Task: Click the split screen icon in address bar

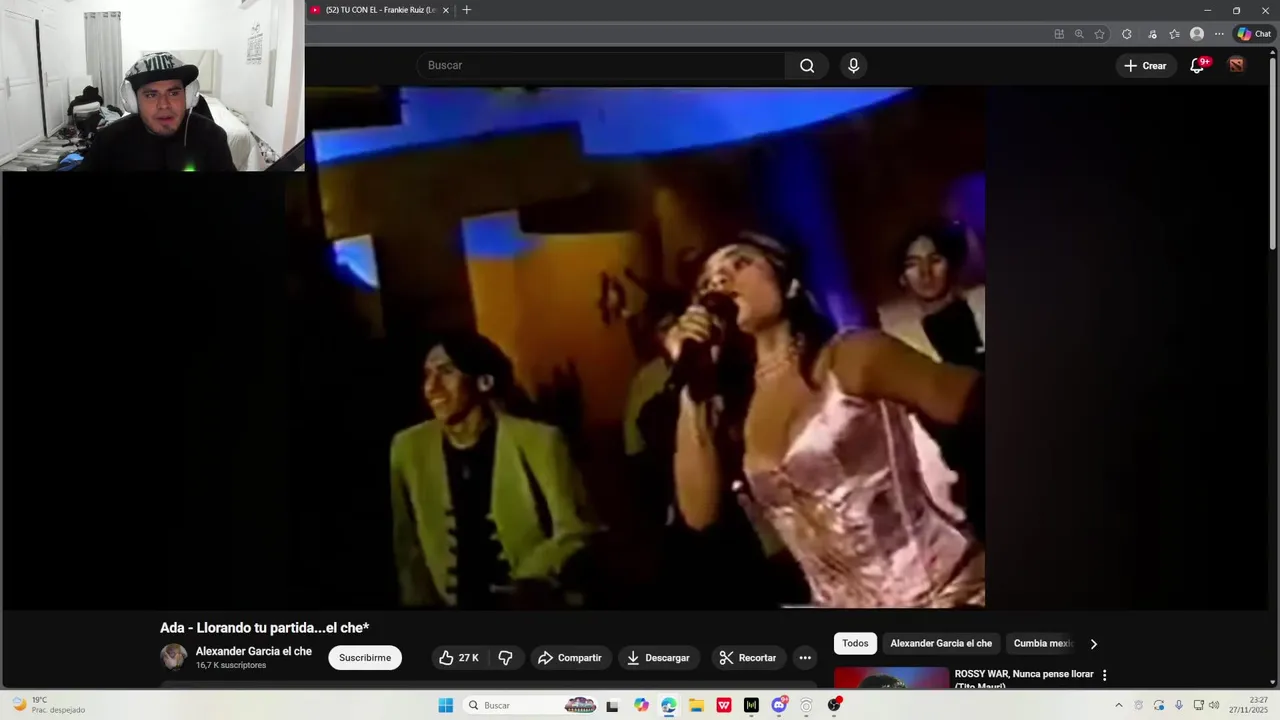Action: tap(1059, 34)
